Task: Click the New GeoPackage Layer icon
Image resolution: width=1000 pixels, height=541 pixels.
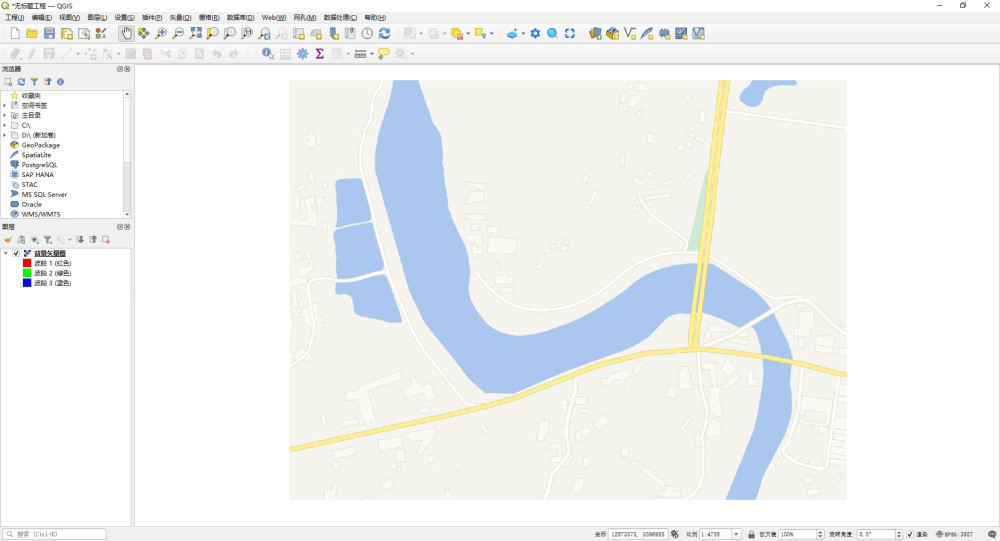Action: click(x=612, y=34)
